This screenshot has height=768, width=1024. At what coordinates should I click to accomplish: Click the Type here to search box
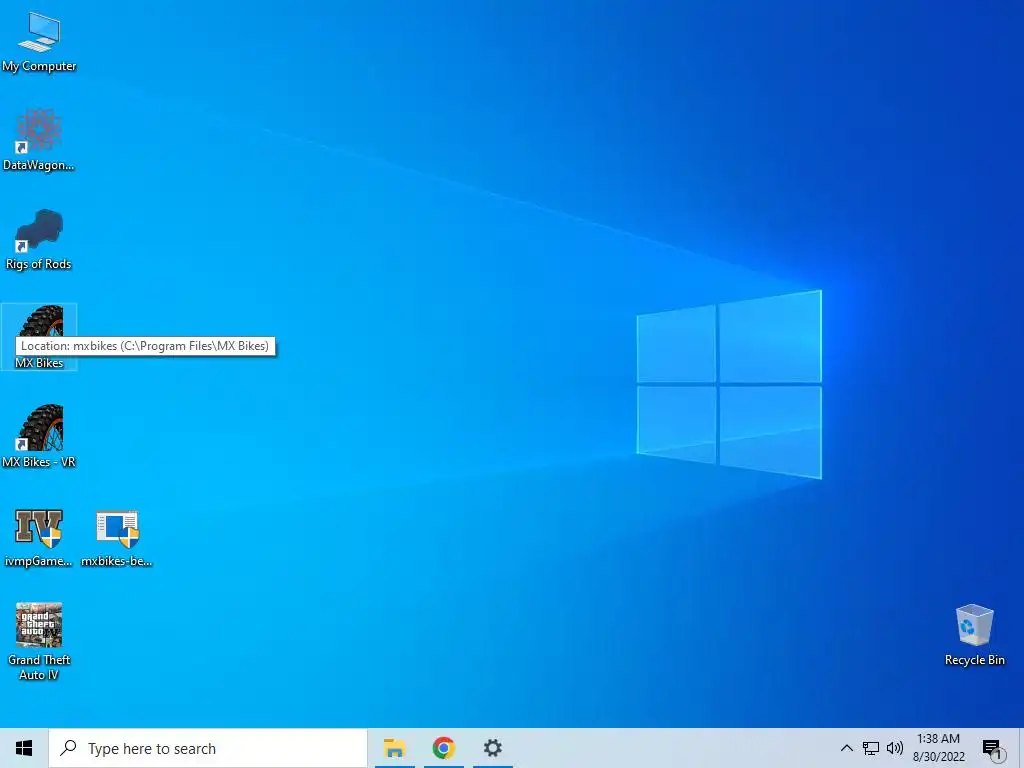(x=208, y=748)
